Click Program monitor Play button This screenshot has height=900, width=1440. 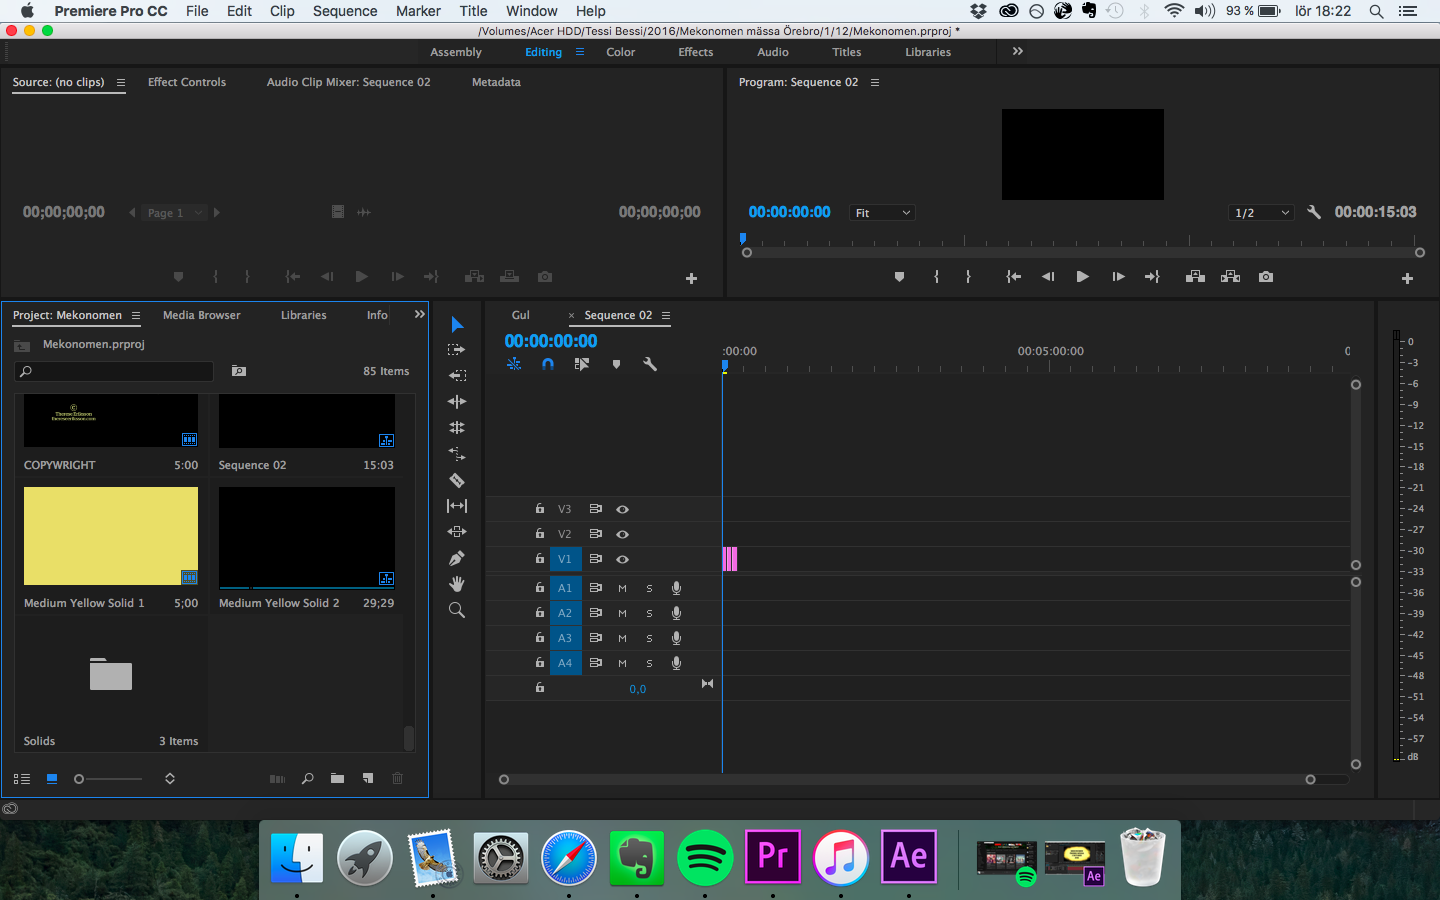1082,277
